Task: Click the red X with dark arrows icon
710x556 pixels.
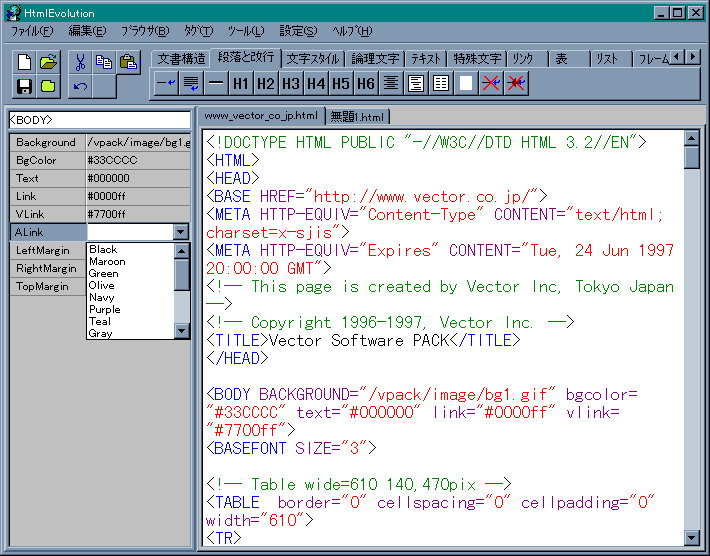Action: (516, 83)
